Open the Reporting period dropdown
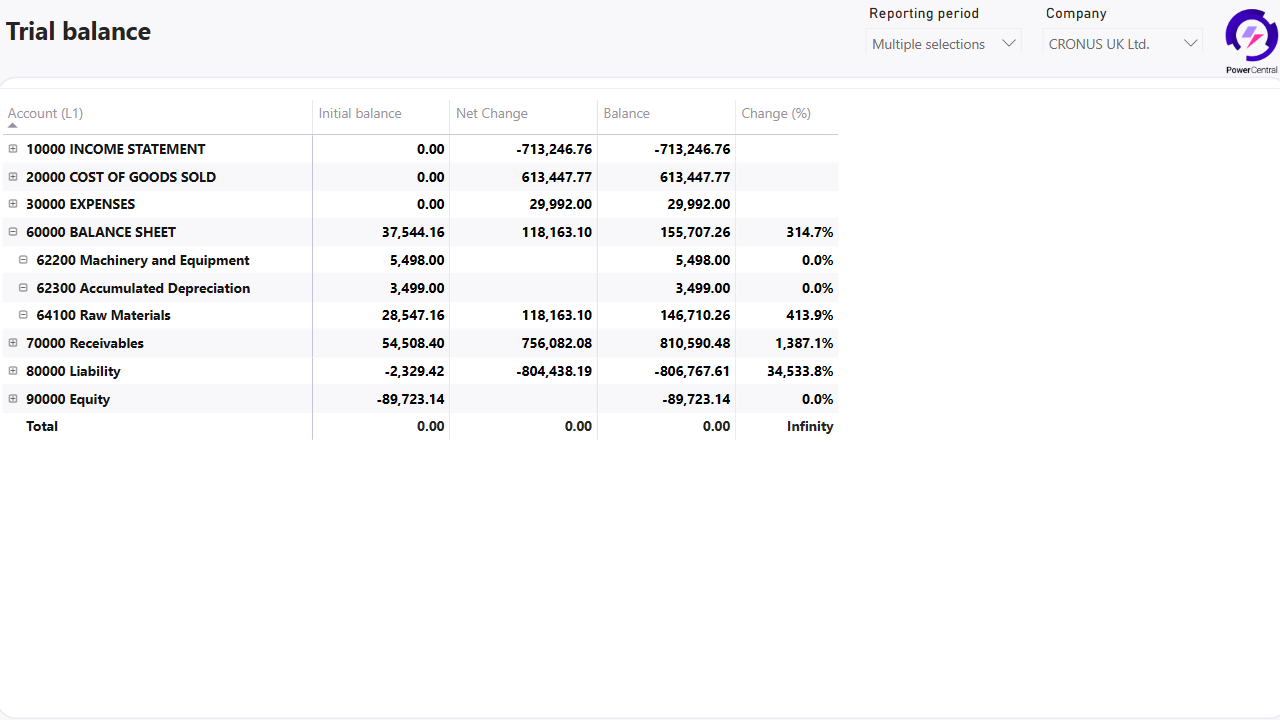This screenshot has width=1280, height=720. pyautogui.click(x=943, y=44)
